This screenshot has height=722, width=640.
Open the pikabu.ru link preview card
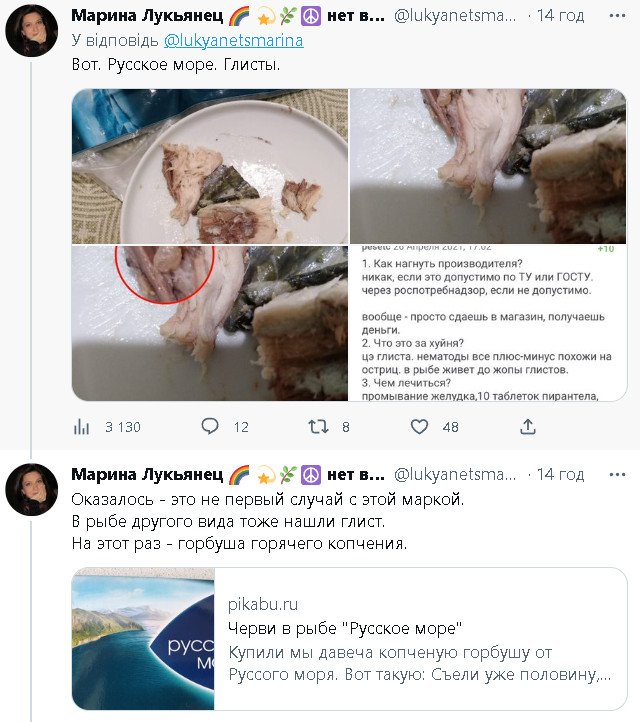[420, 638]
